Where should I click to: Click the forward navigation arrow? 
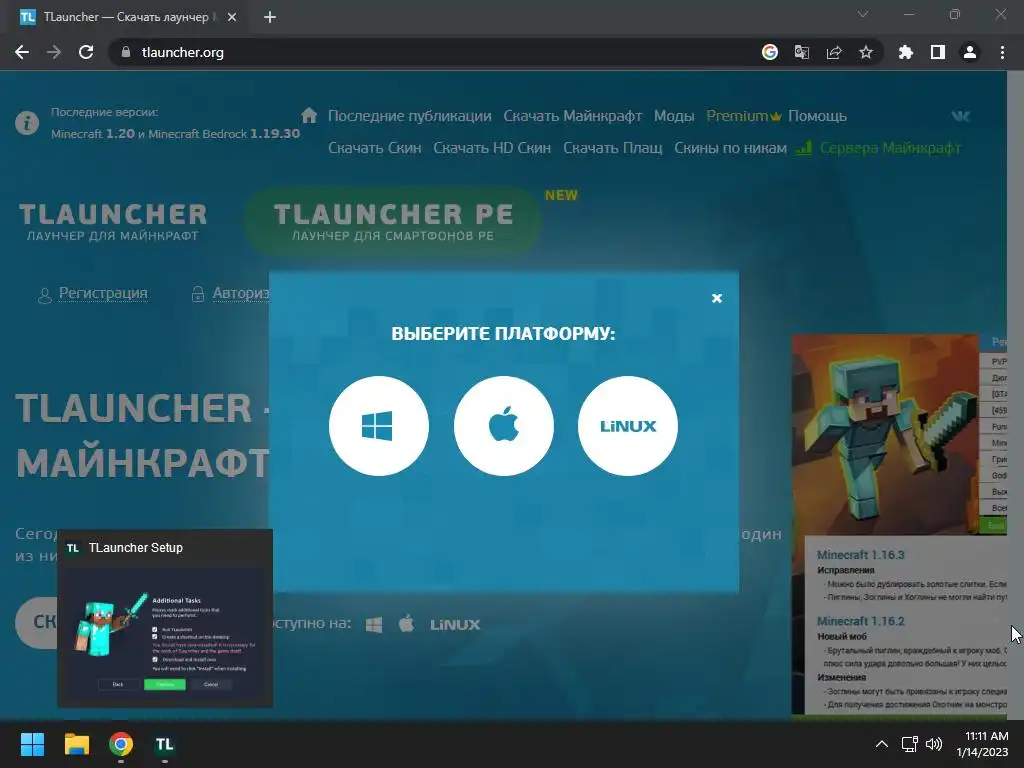pos(54,52)
